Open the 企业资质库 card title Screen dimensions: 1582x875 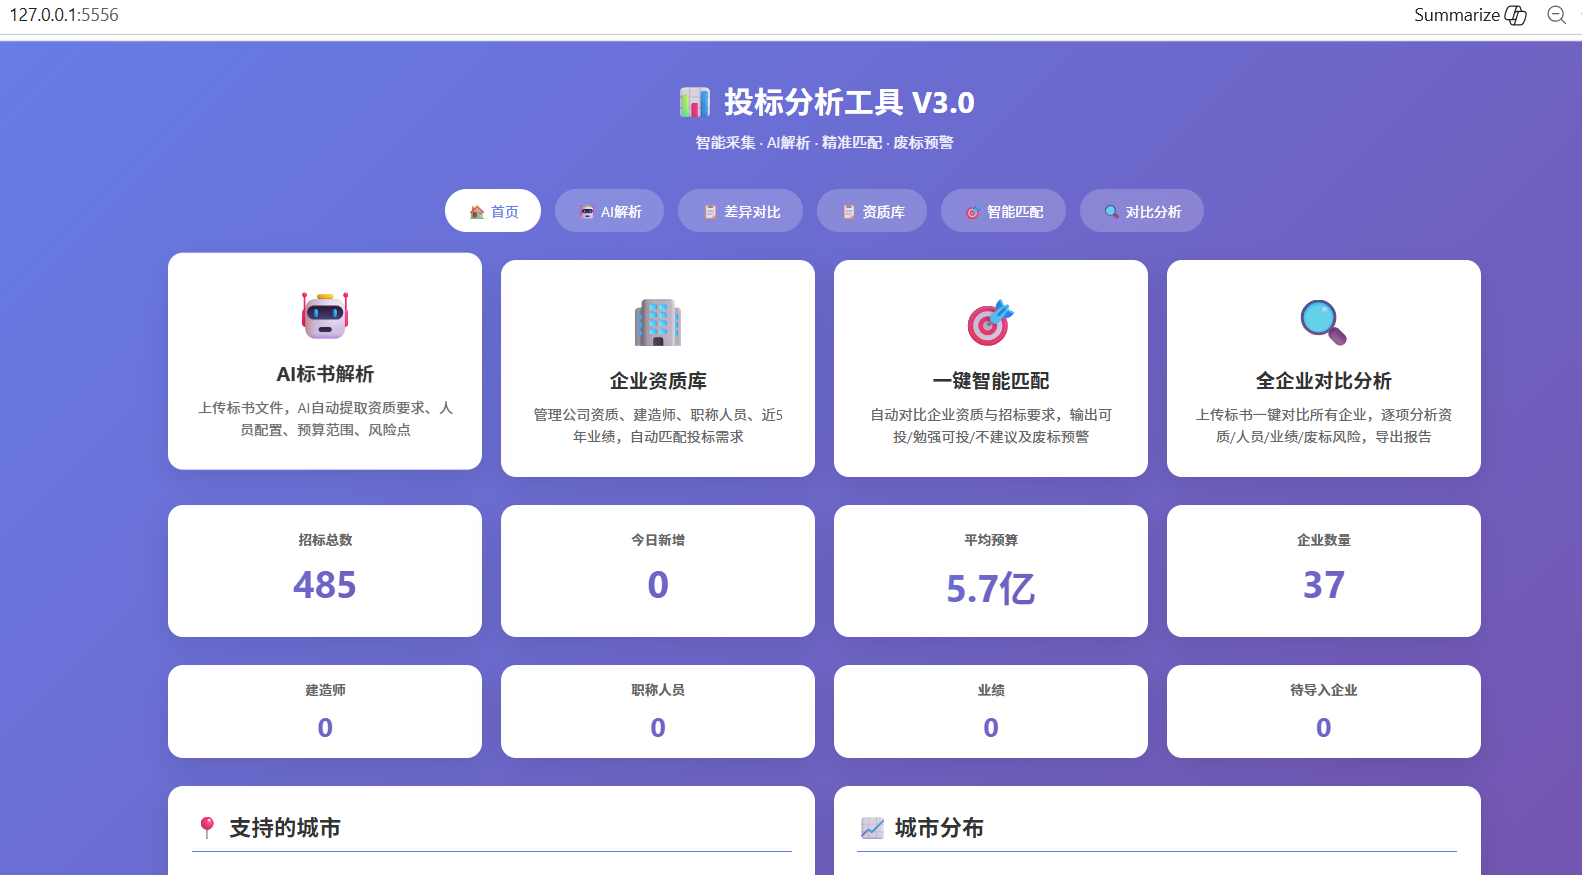tap(658, 381)
